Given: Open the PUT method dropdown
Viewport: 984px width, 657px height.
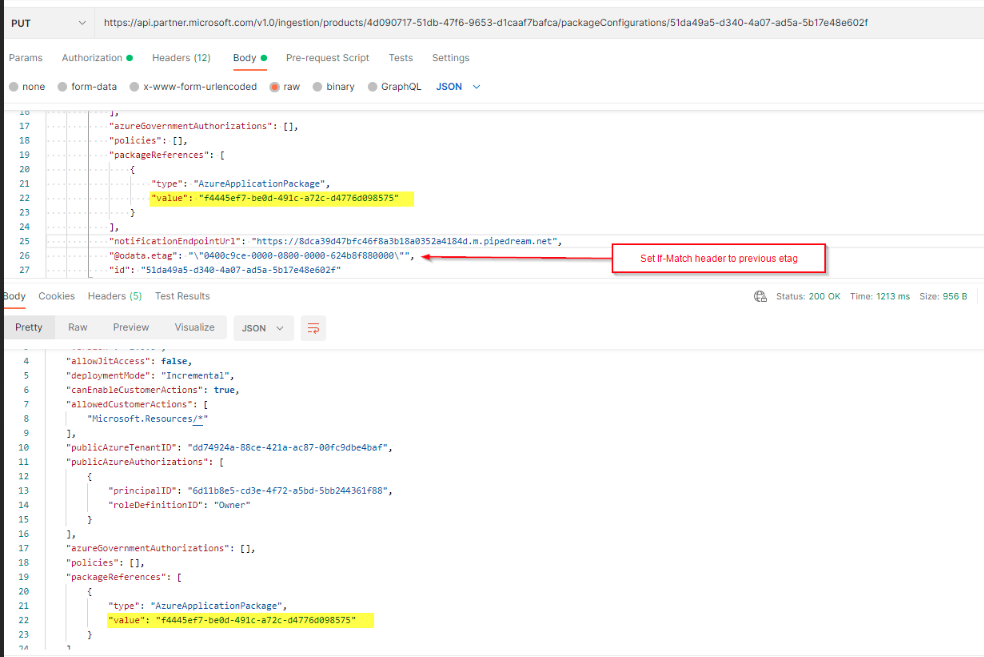Looking at the screenshot, I should click(x=48, y=23).
